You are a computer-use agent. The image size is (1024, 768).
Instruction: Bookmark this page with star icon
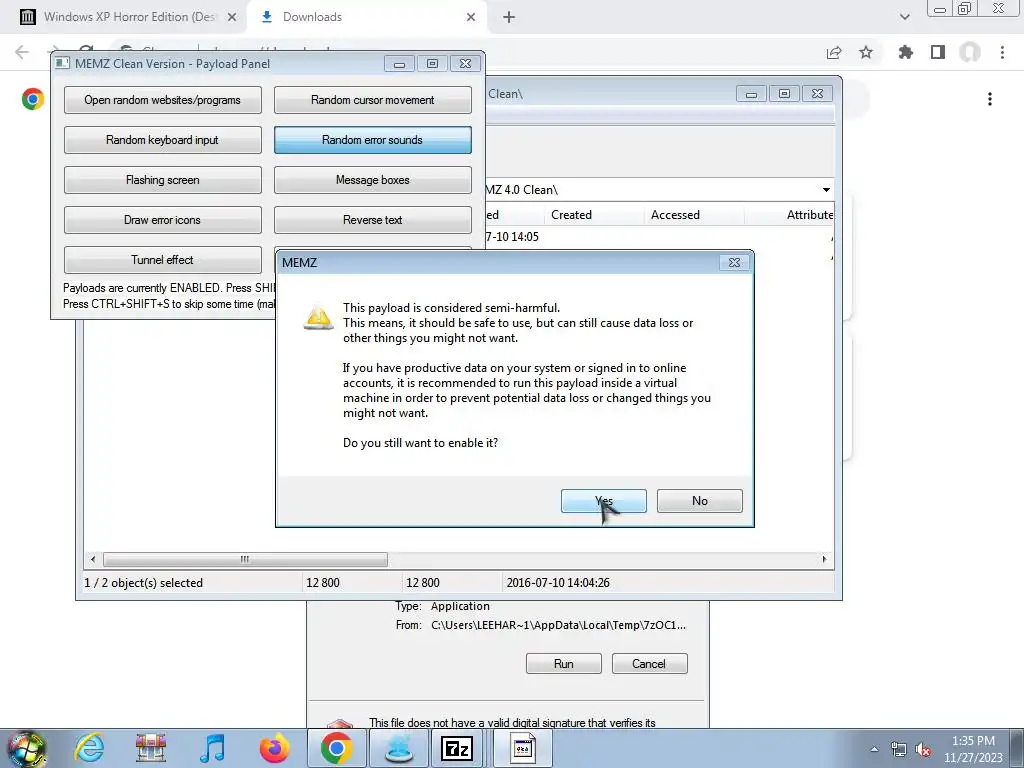click(866, 52)
